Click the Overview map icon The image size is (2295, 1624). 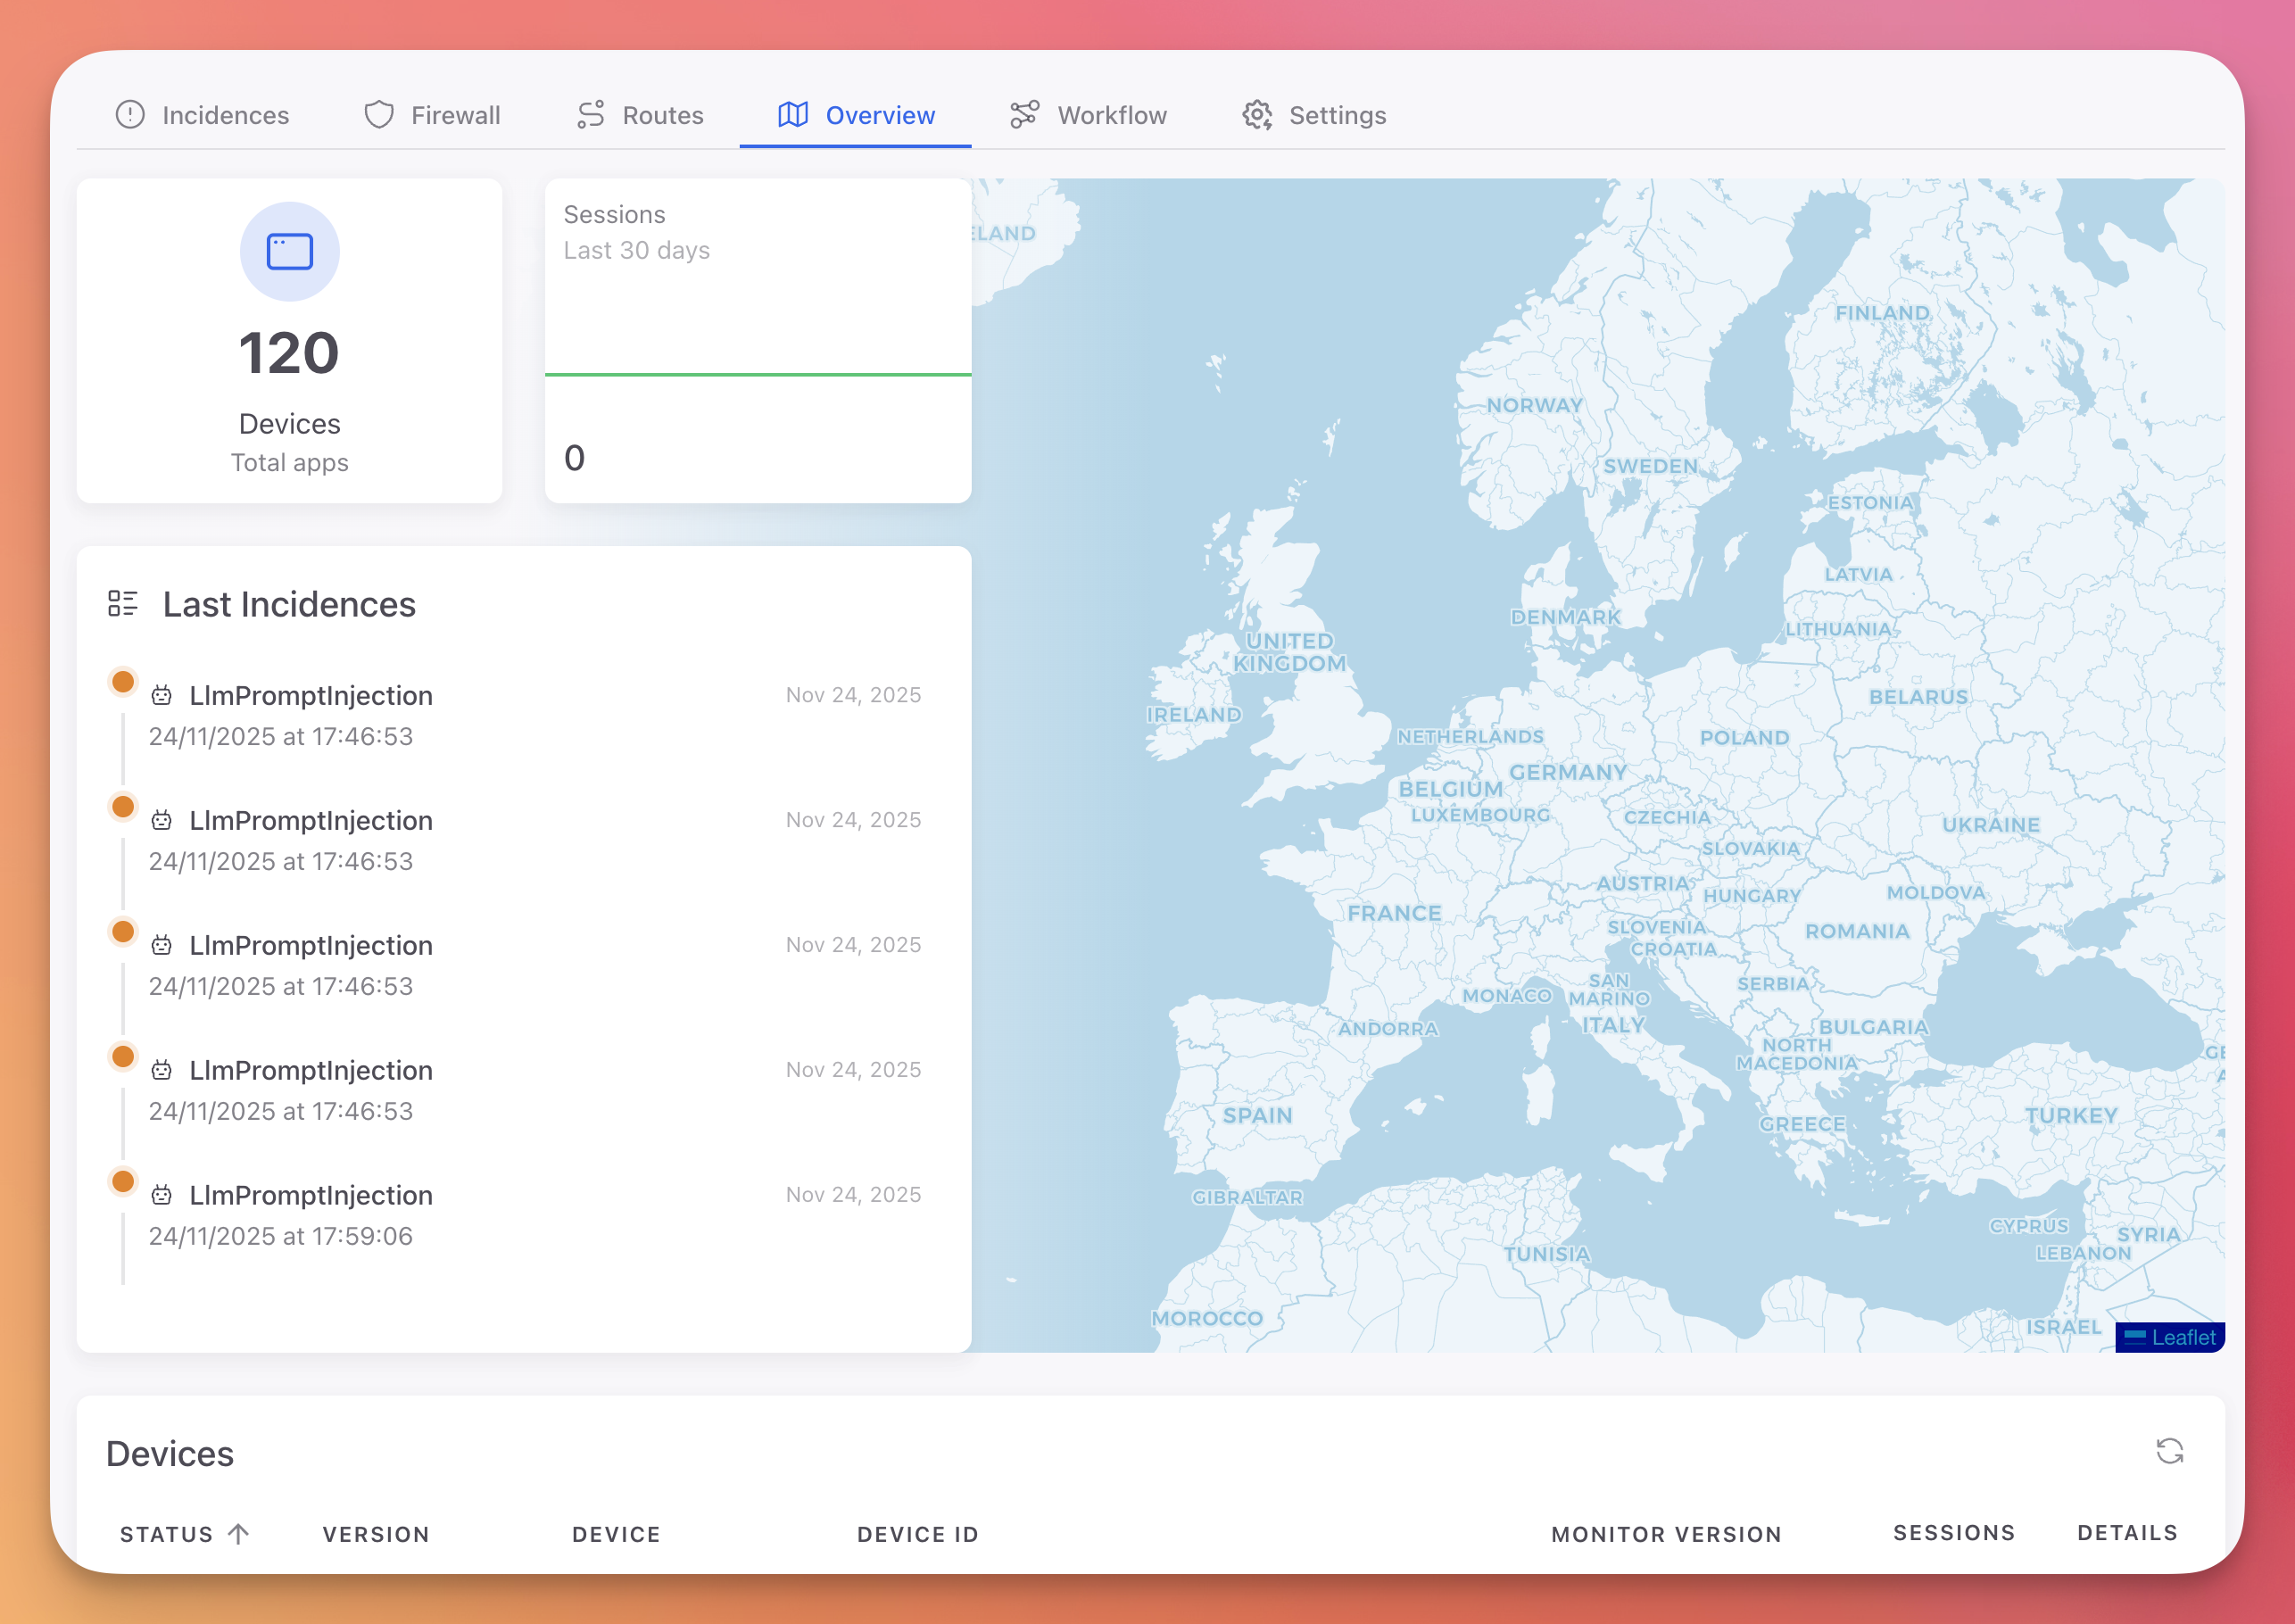point(792,115)
